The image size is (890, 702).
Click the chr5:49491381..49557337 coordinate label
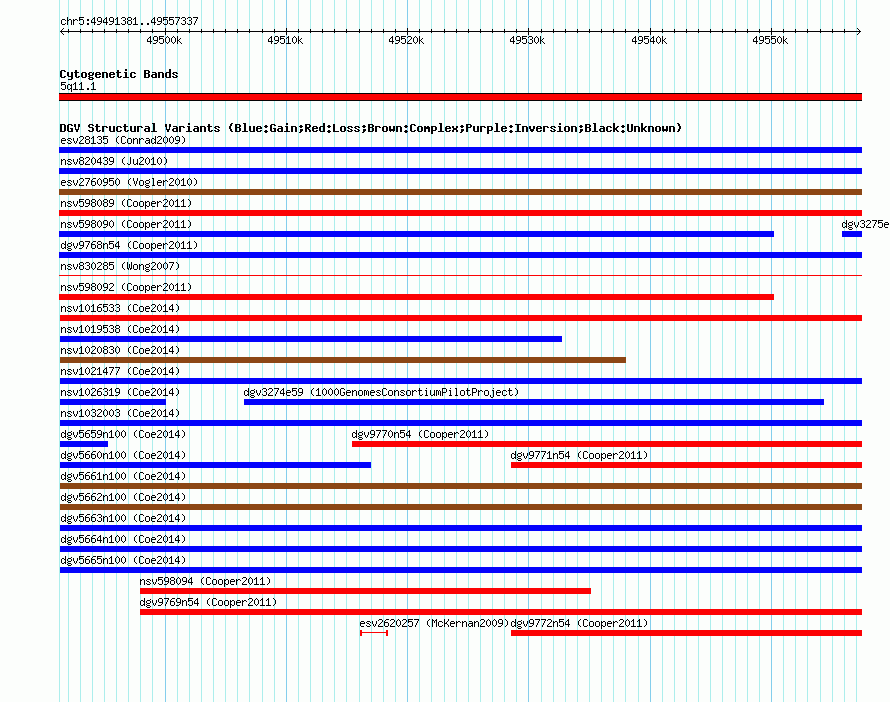[x=129, y=21]
